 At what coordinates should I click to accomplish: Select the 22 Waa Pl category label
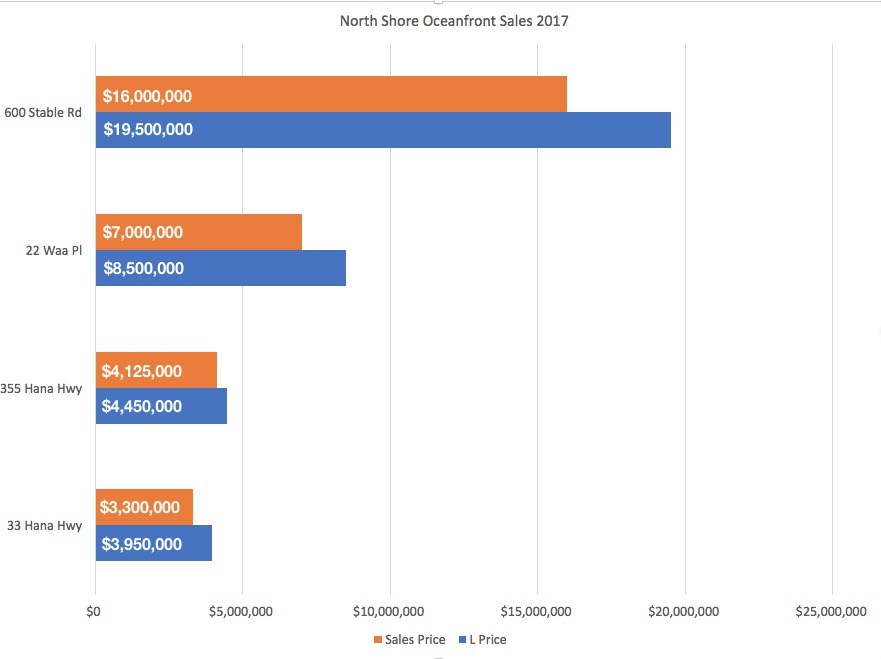54,250
